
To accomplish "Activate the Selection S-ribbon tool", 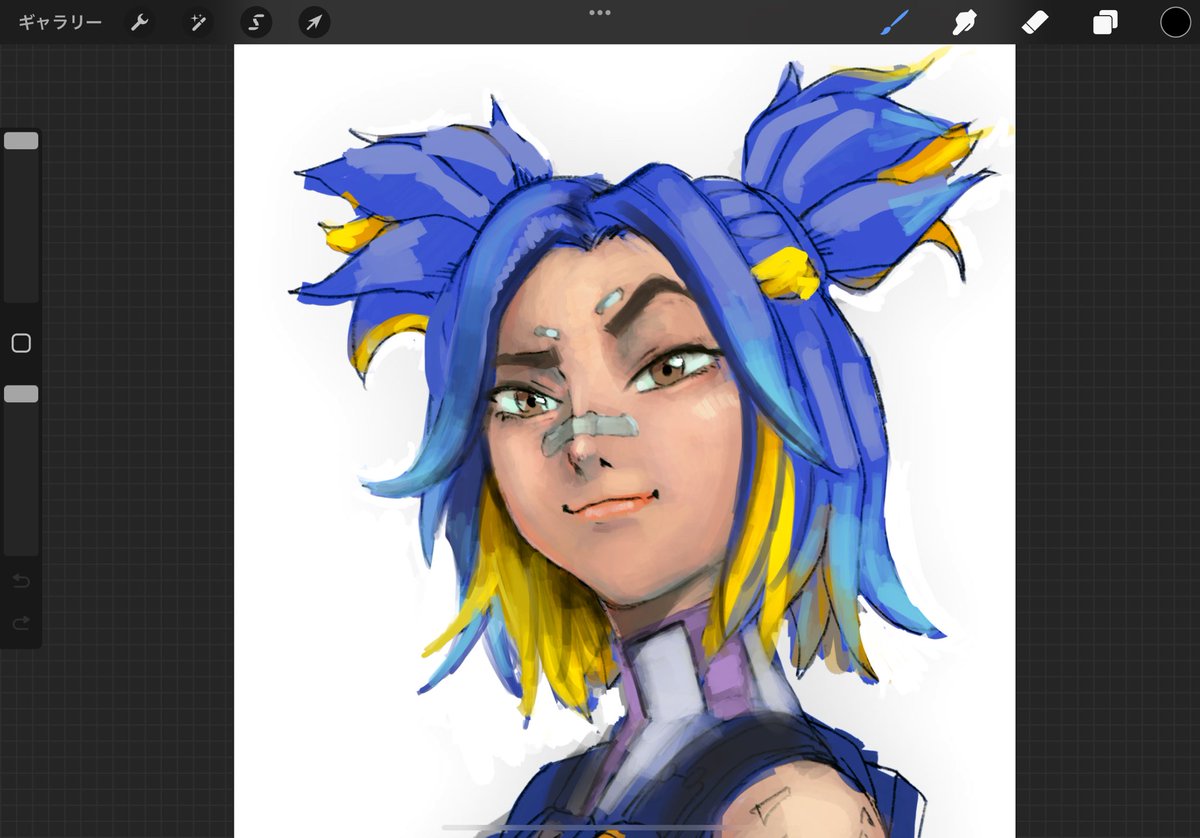I will [257, 22].
